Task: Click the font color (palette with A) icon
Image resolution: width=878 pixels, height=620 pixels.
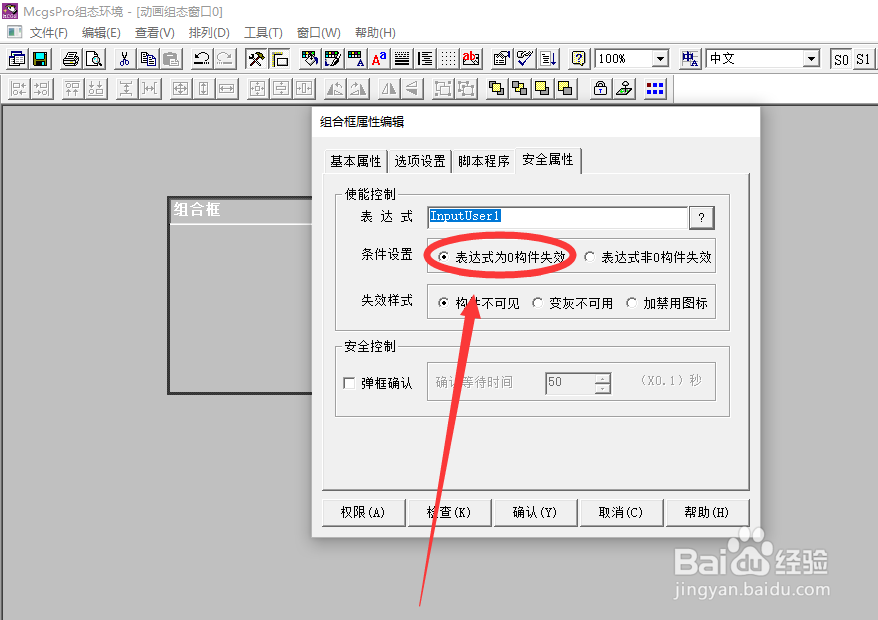Action: [x=356, y=59]
